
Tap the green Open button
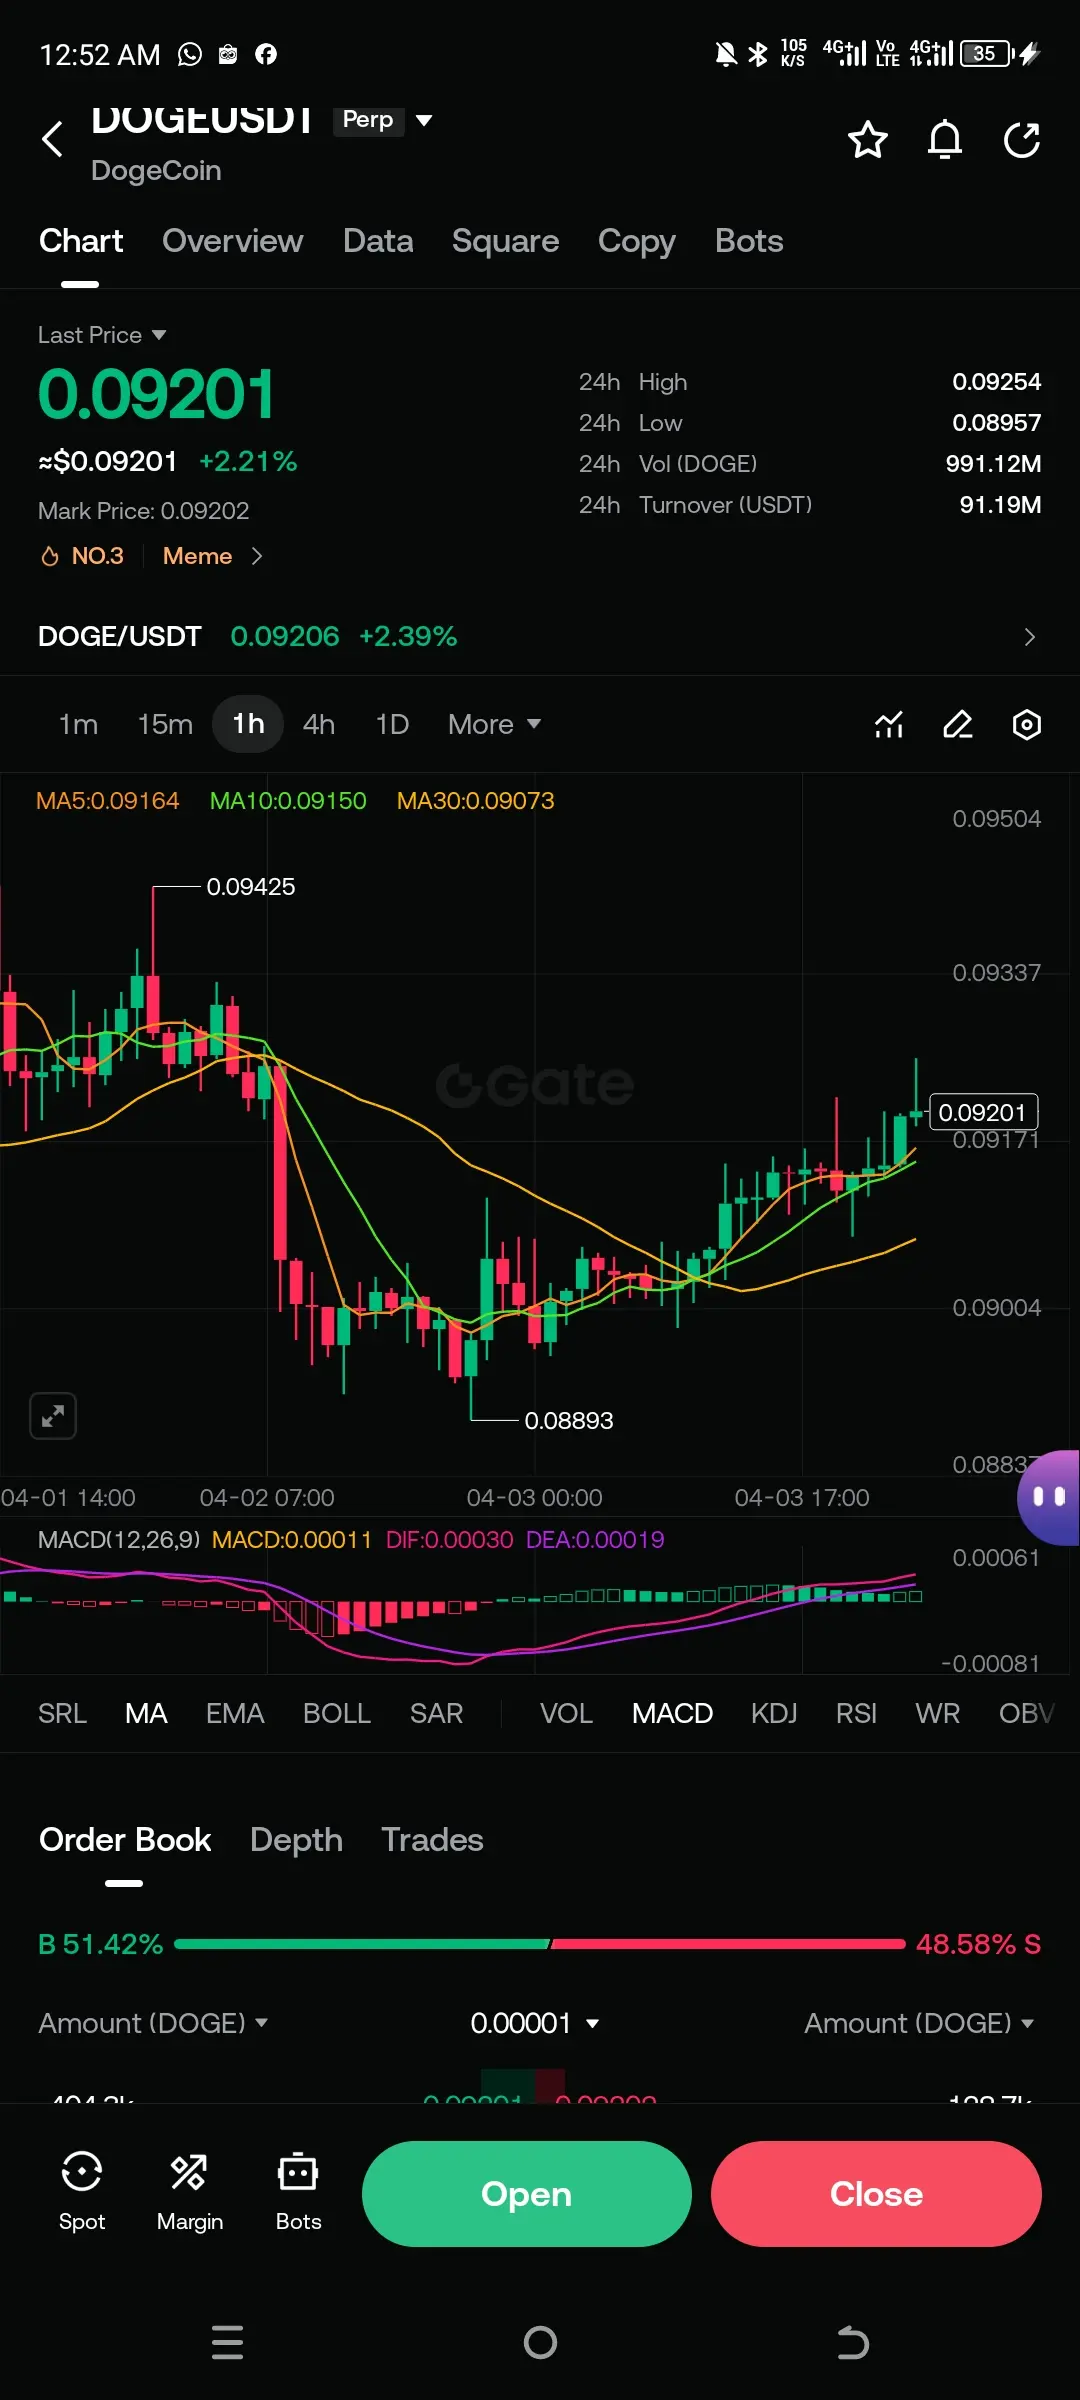pos(526,2194)
